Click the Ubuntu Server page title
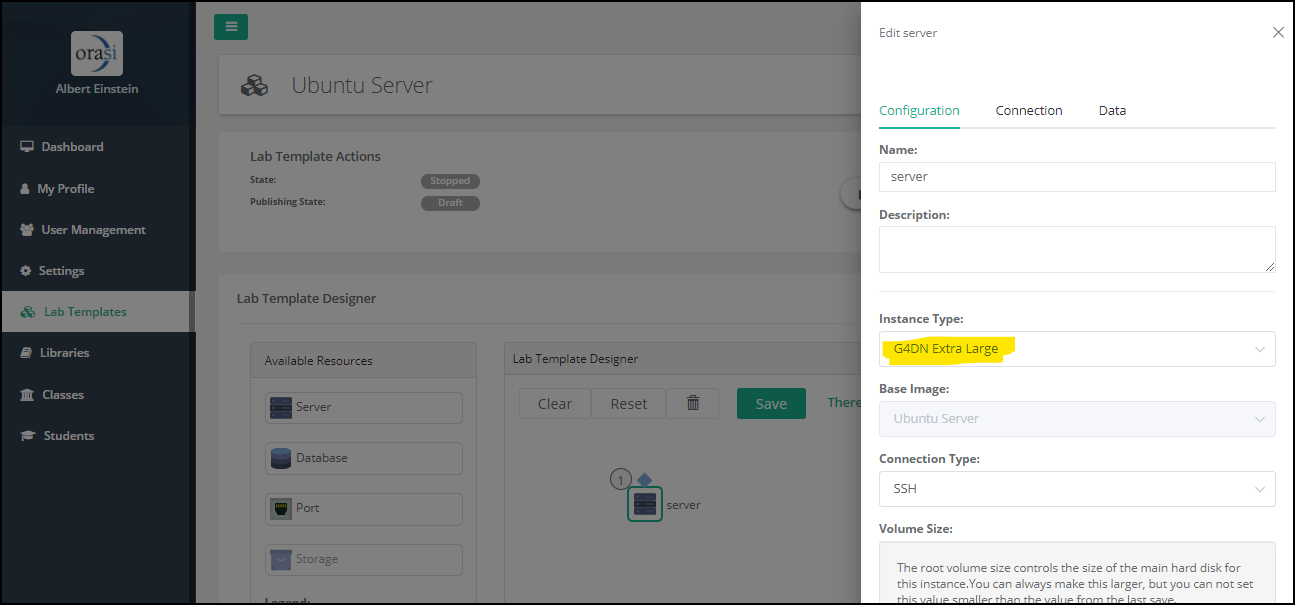 [x=362, y=86]
